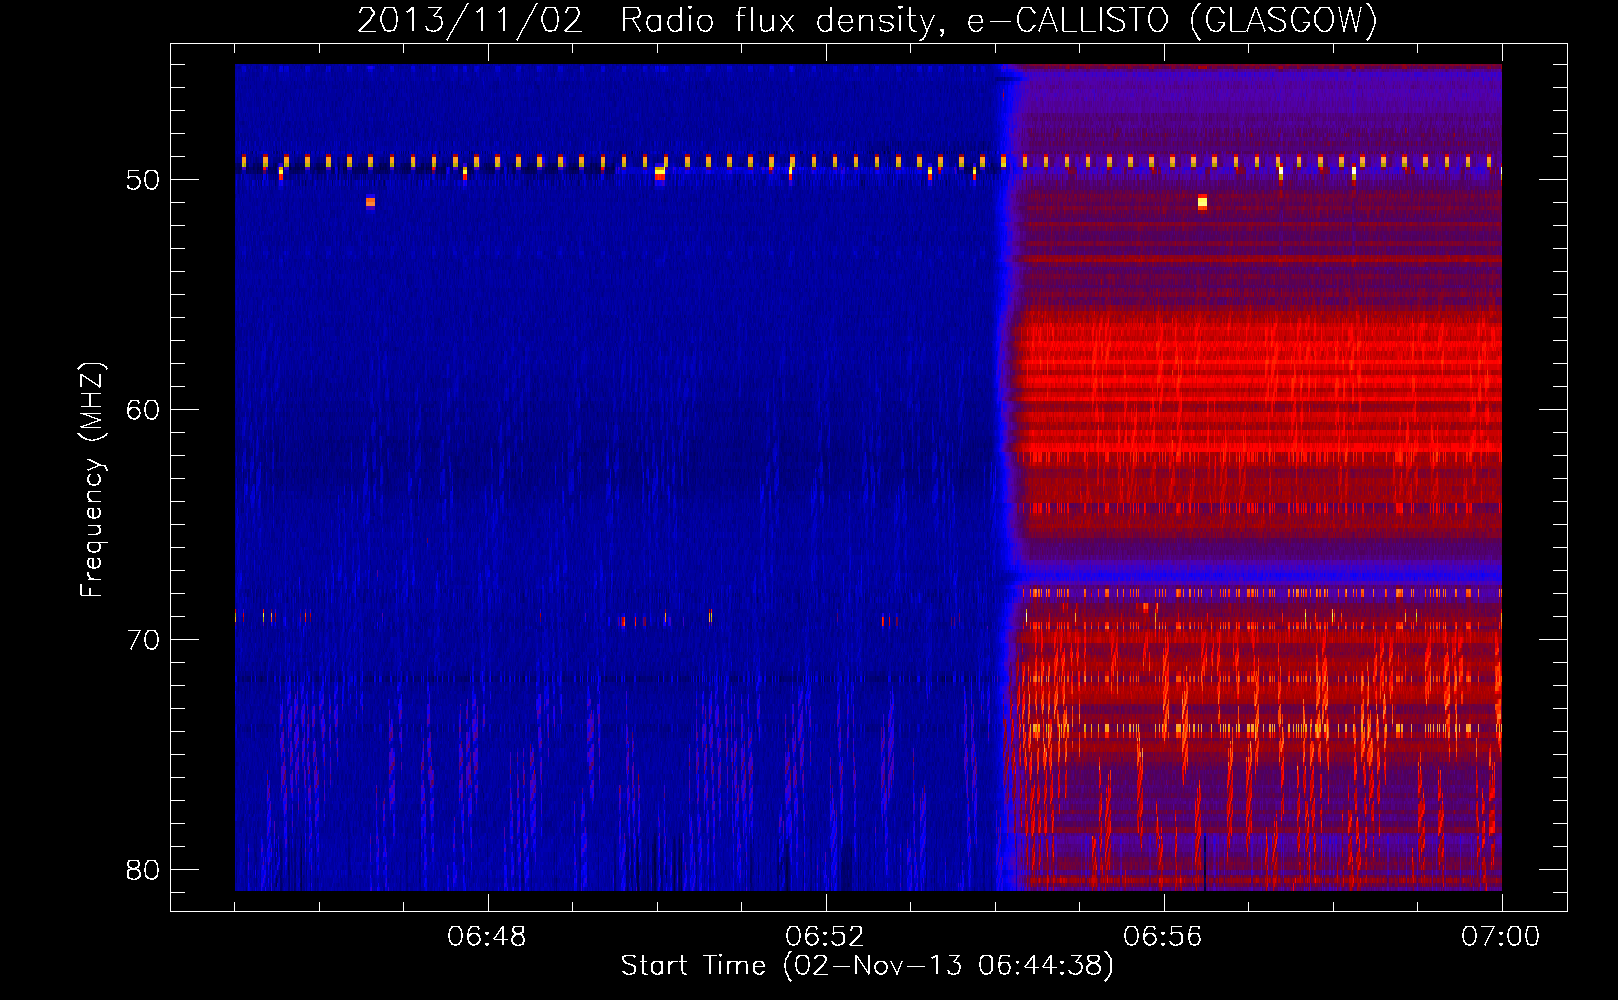Click the 50 MHz frequency tick label

[x=143, y=180]
